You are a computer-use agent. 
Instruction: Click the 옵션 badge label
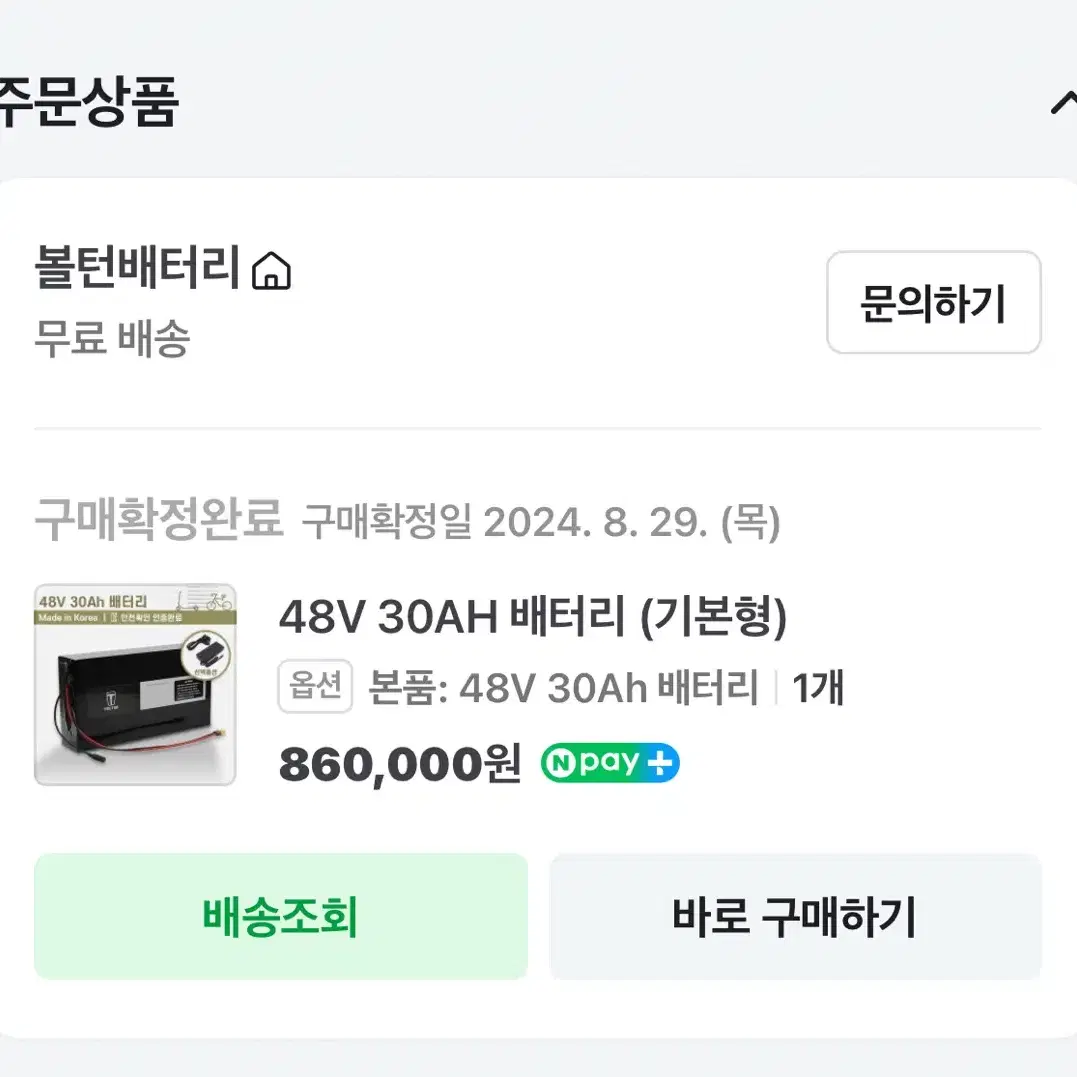315,687
